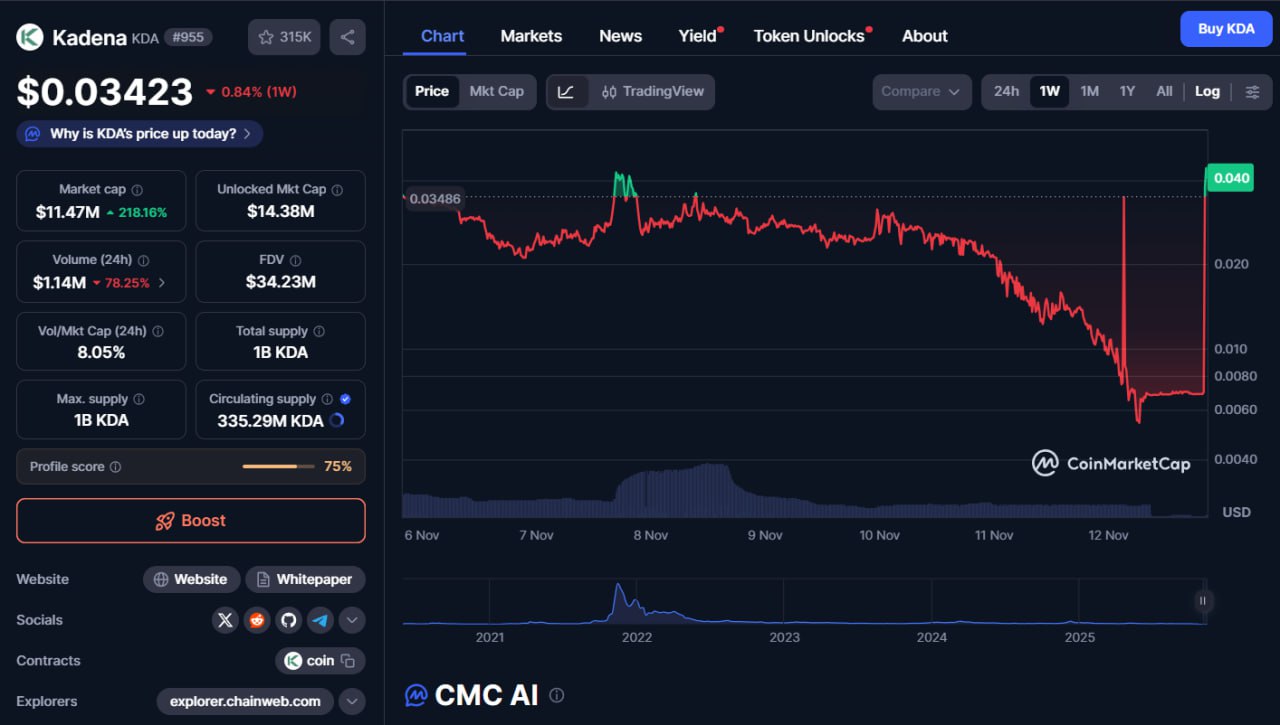Expand more socials chevron

coord(351,620)
